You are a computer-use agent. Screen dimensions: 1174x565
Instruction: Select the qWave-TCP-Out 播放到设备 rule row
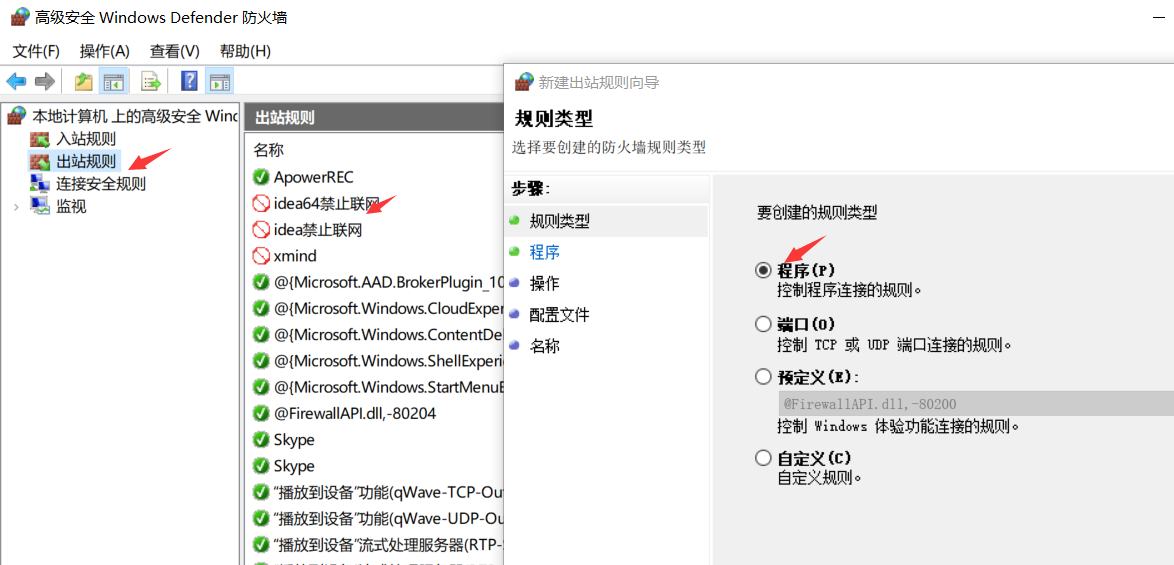pyautogui.click(x=374, y=492)
